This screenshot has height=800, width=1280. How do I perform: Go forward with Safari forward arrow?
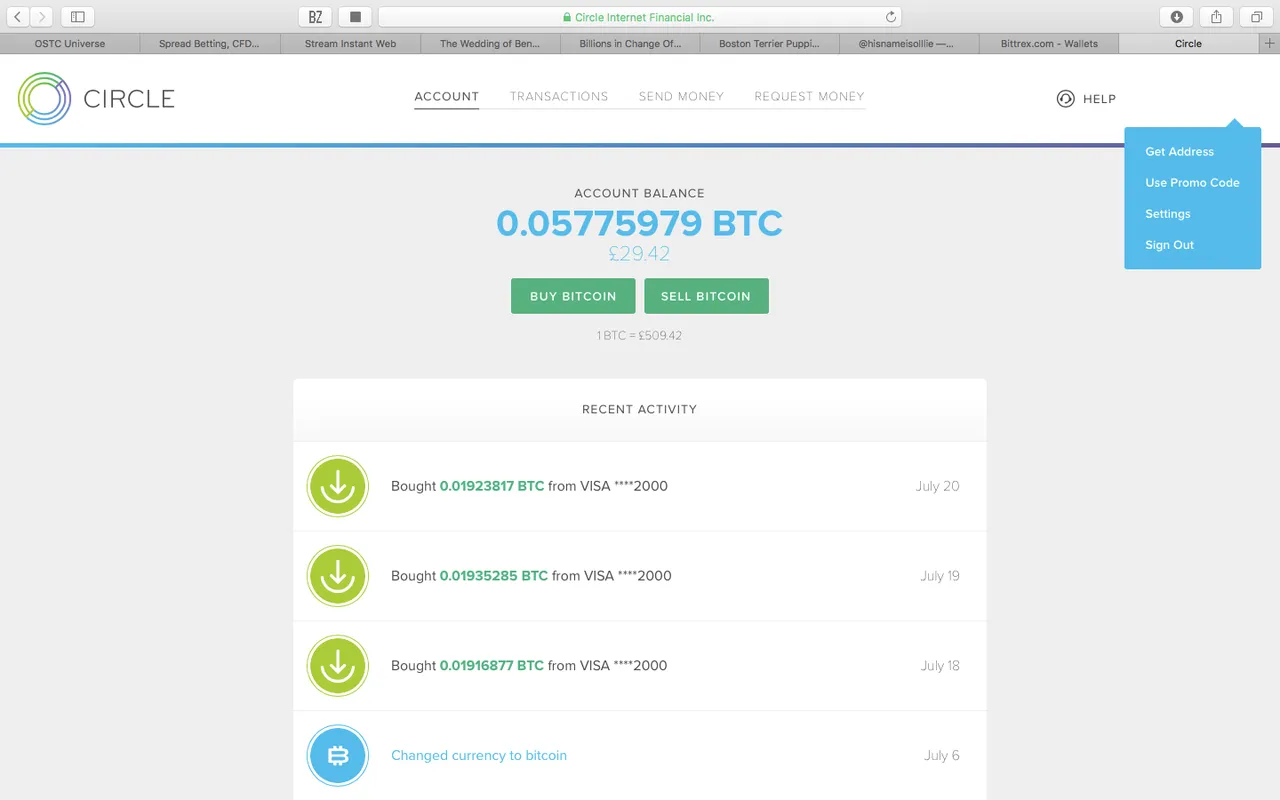(x=42, y=17)
